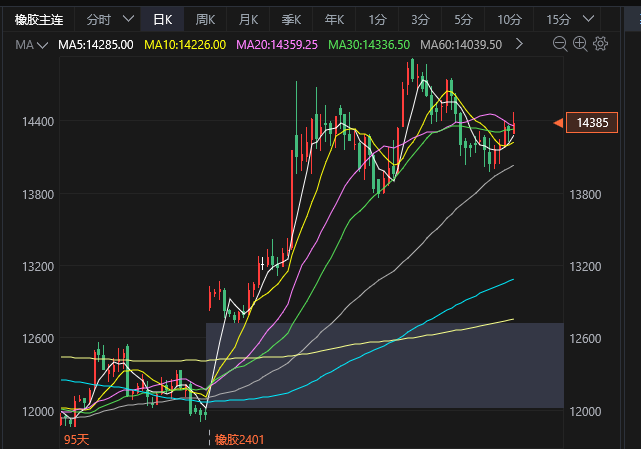
Task: Click the MA30:14336.50 green indicator label
Action: pos(369,45)
